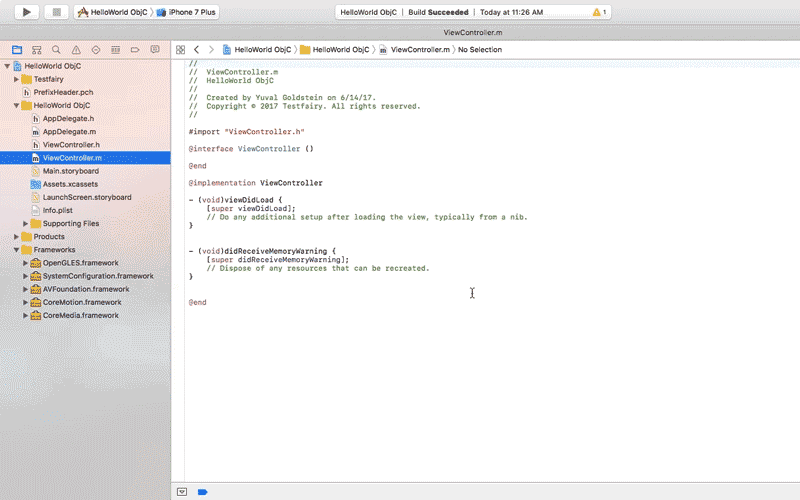
Task: Select the HelloWorld ObjC scheme
Action: (x=113, y=12)
